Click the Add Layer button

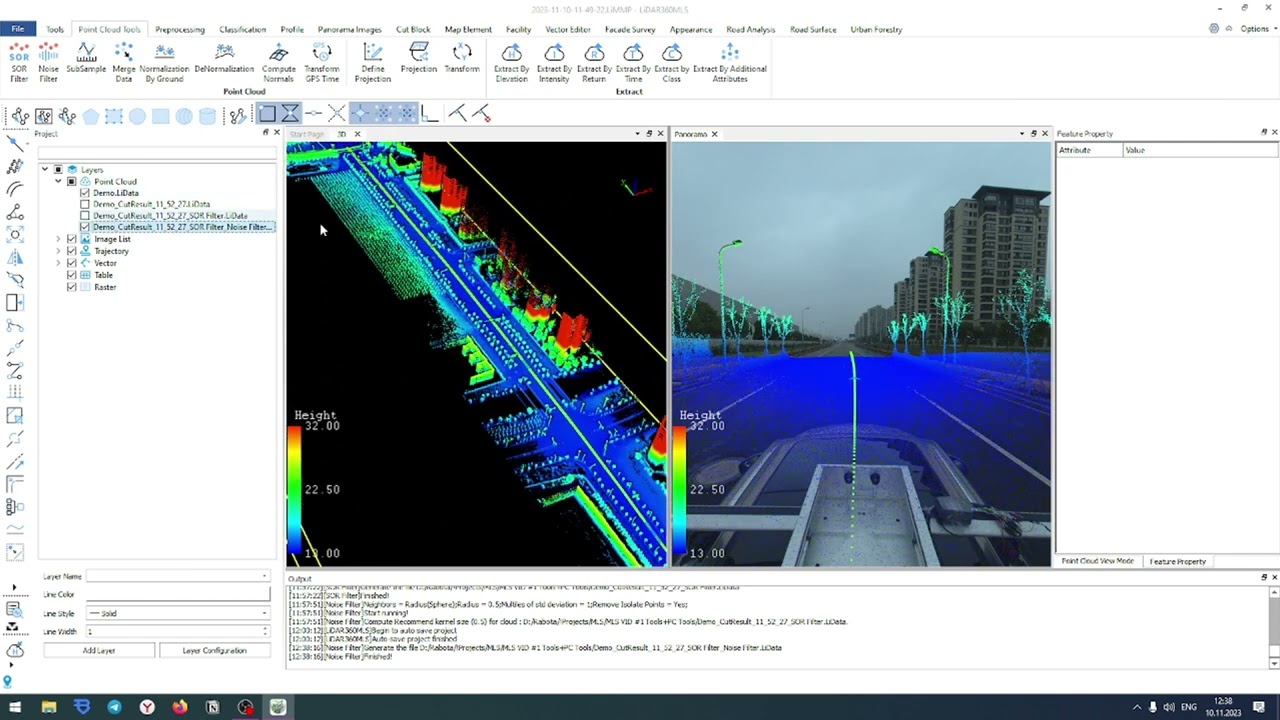99,650
